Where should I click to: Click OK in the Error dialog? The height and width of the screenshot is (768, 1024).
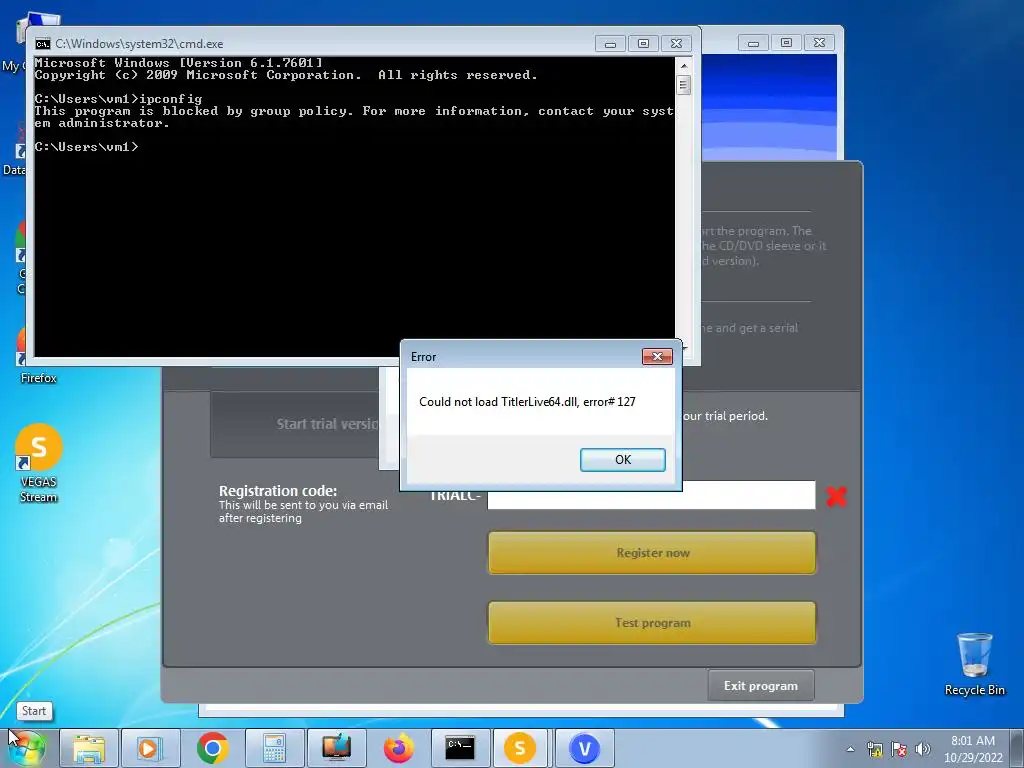pos(622,460)
